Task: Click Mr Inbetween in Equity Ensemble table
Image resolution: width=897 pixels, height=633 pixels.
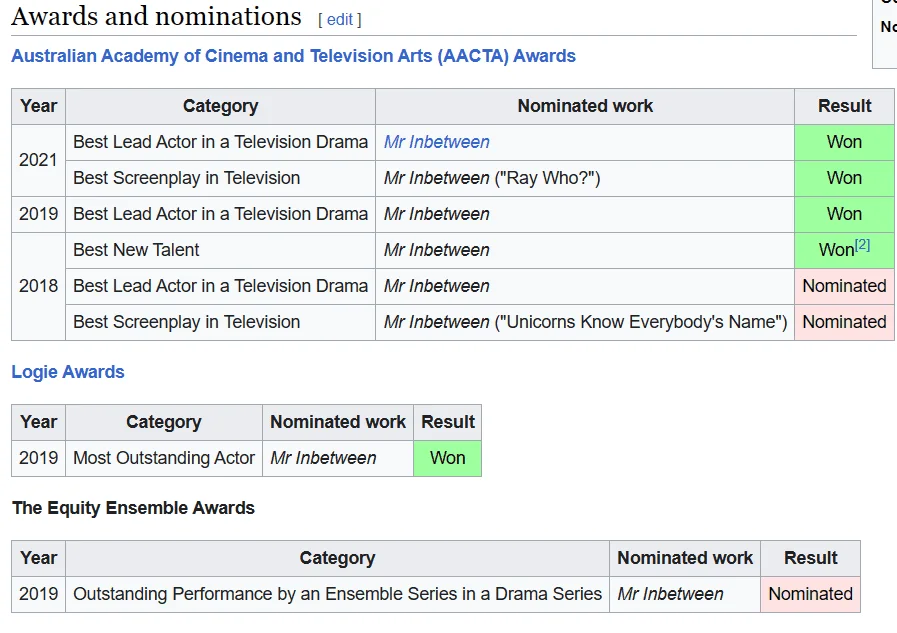Action: tap(685, 594)
